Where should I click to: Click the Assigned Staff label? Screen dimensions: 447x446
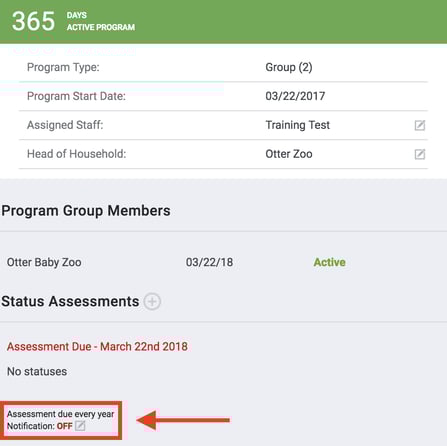[65, 125]
